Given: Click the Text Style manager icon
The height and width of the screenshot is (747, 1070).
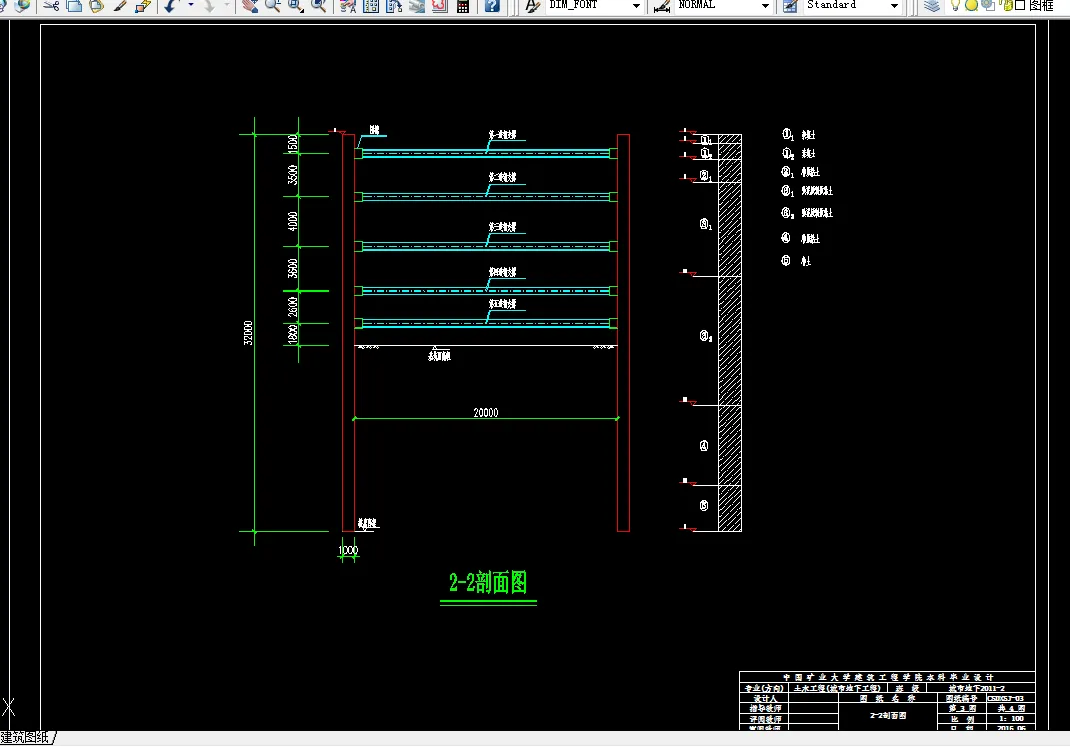Looking at the screenshot, I should [x=533, y=5].
